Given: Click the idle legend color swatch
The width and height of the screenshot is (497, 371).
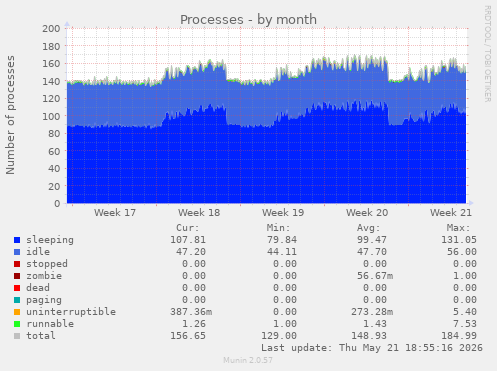Looking at the screenshot, I should pyautogui.click(x=17, y=252).
